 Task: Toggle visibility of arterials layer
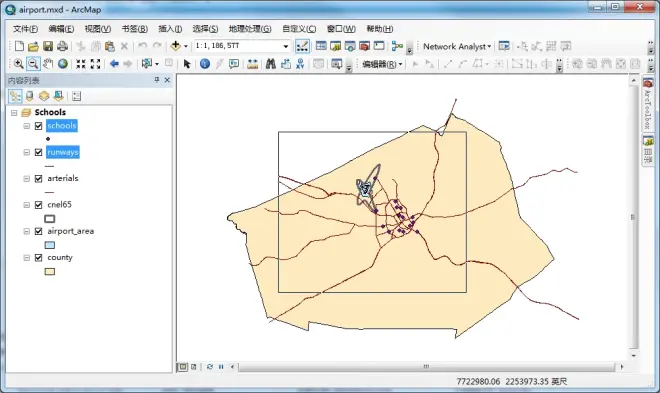click(39, 179)
